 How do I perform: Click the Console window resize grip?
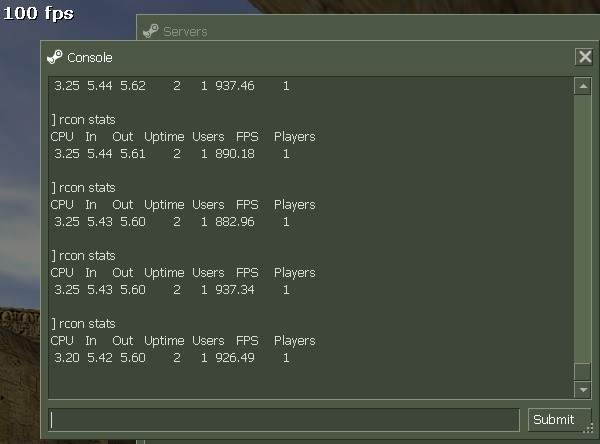point(588,428)
